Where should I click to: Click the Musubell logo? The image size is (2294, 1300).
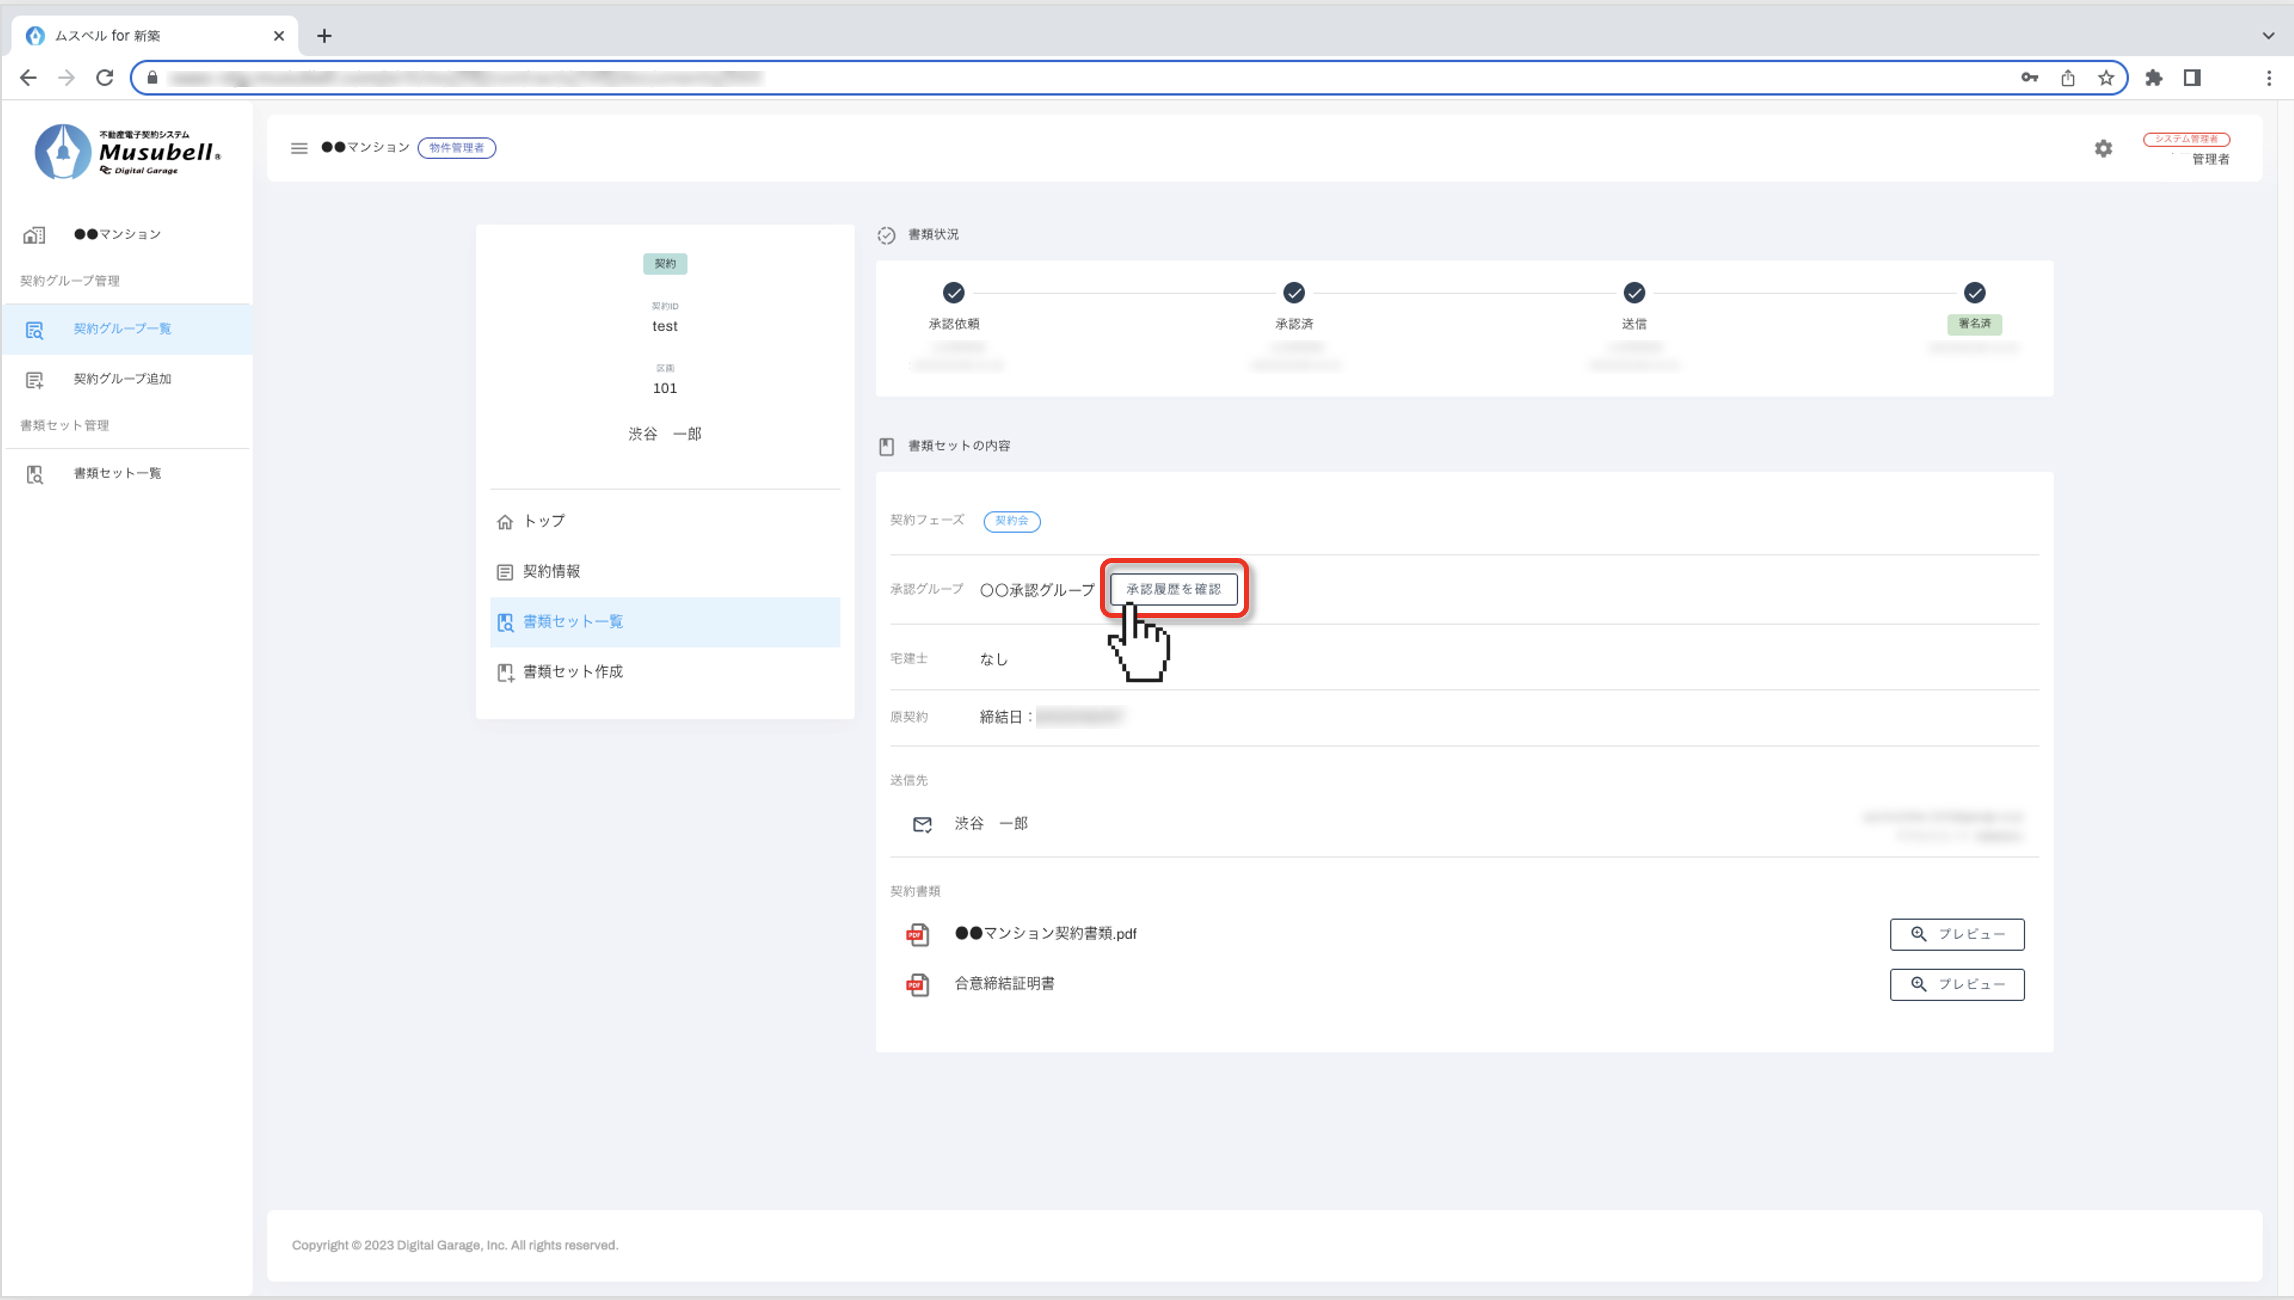pos(127,152)
